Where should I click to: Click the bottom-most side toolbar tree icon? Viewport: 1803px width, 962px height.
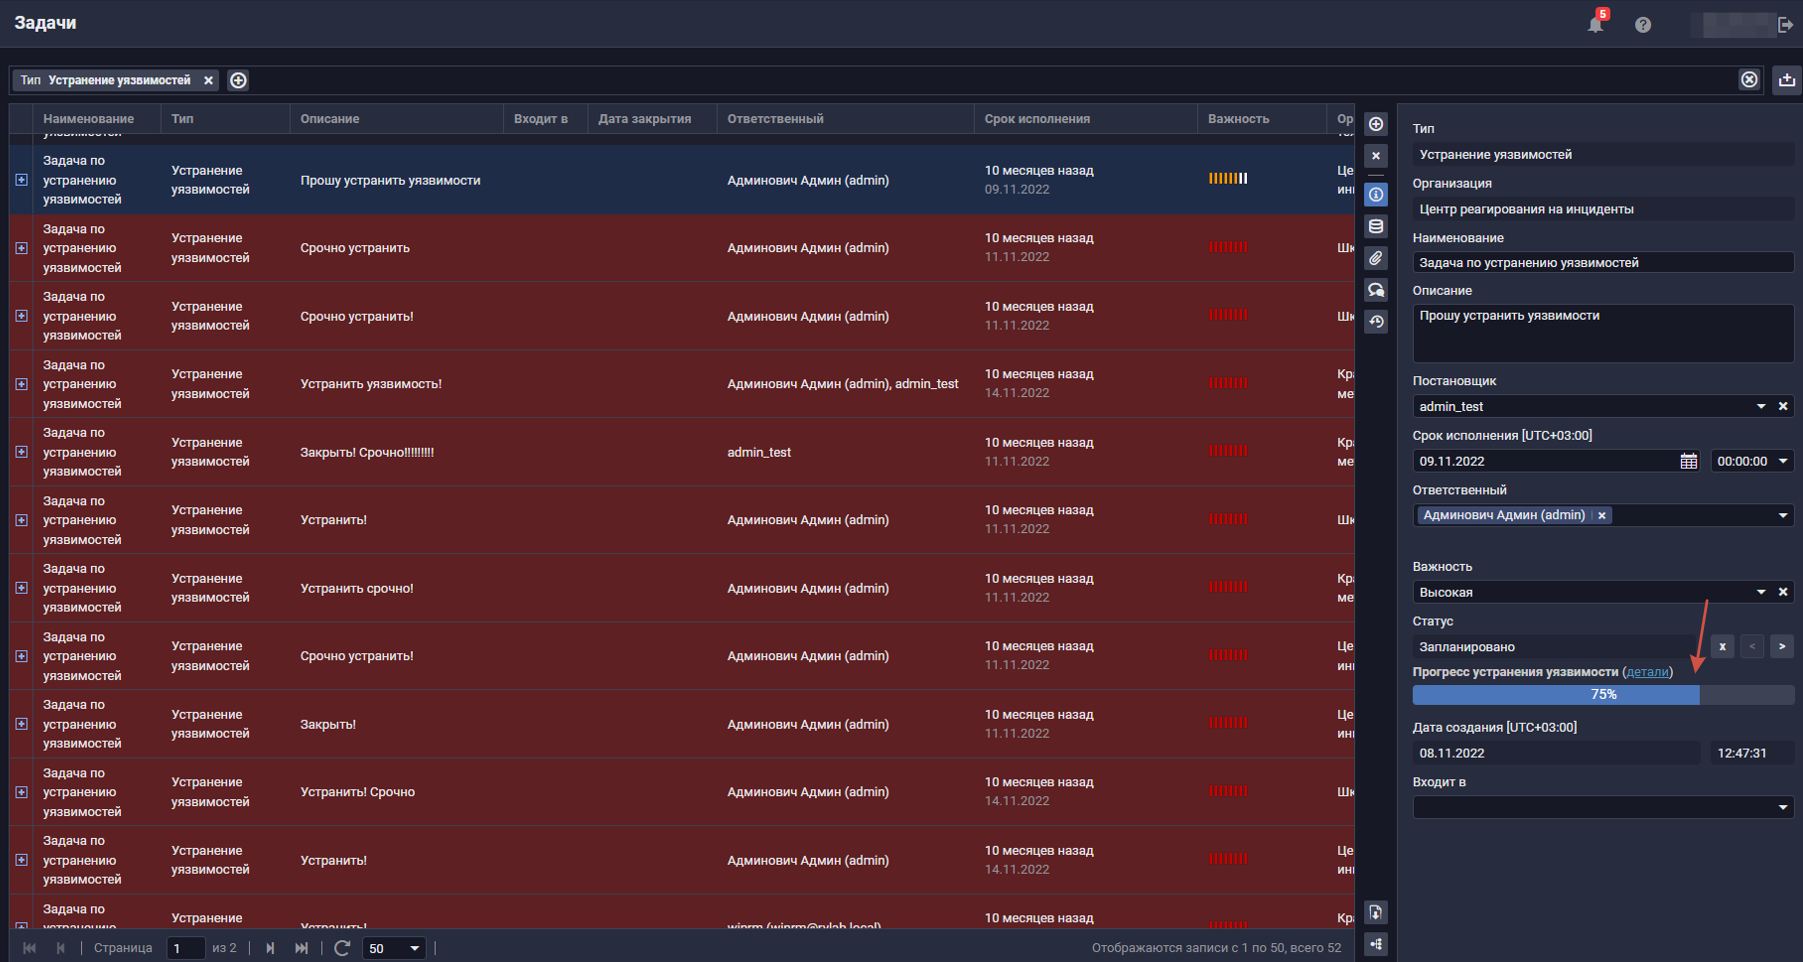[x=1376, y=944]
